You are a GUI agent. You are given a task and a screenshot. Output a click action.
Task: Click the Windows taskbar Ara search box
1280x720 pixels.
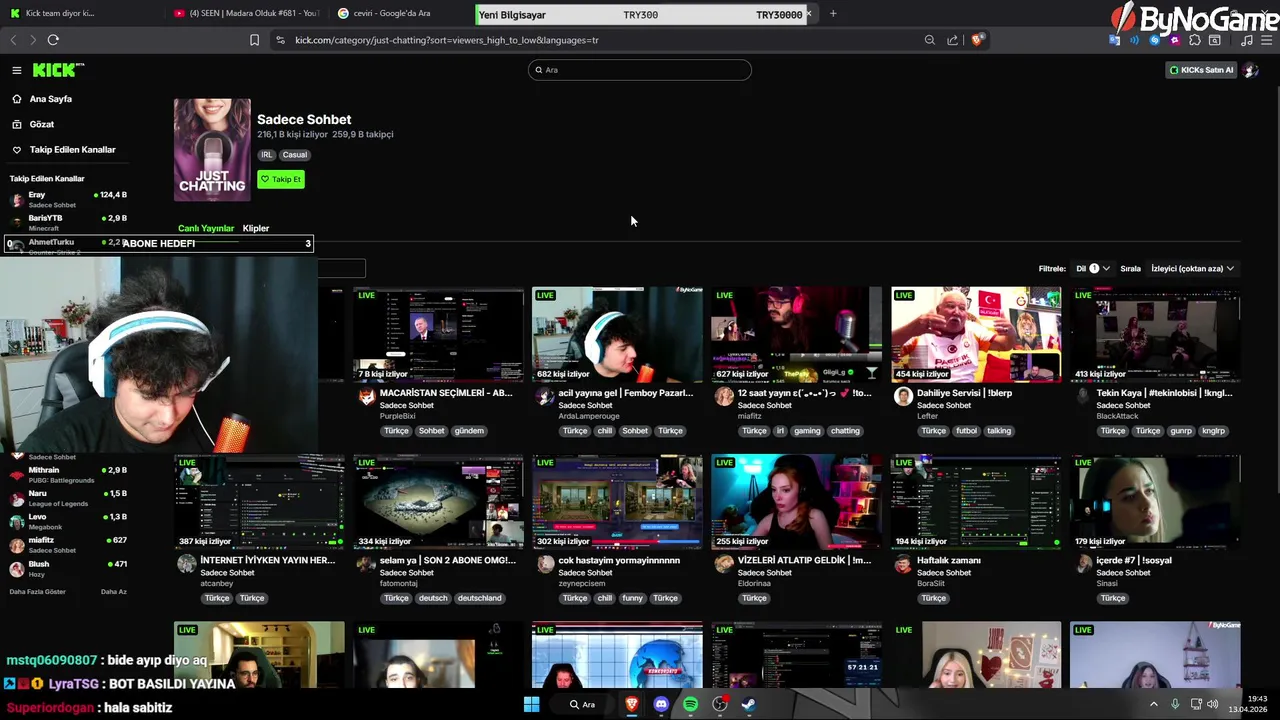pos(584,704)
